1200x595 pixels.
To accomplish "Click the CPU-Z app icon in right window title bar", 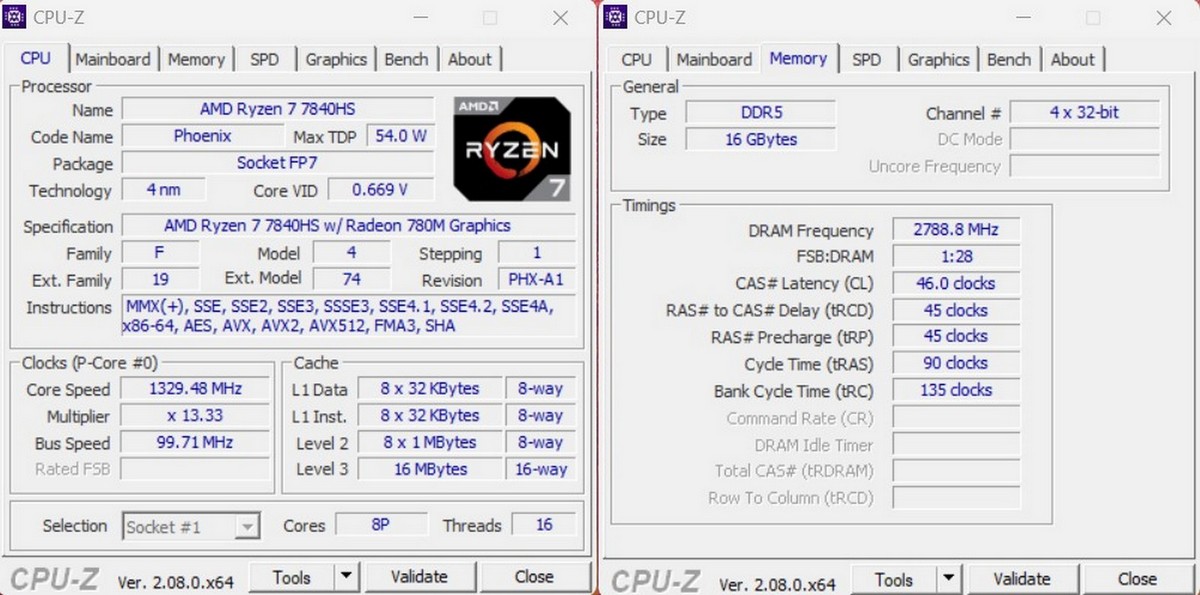I will [616, 16].
